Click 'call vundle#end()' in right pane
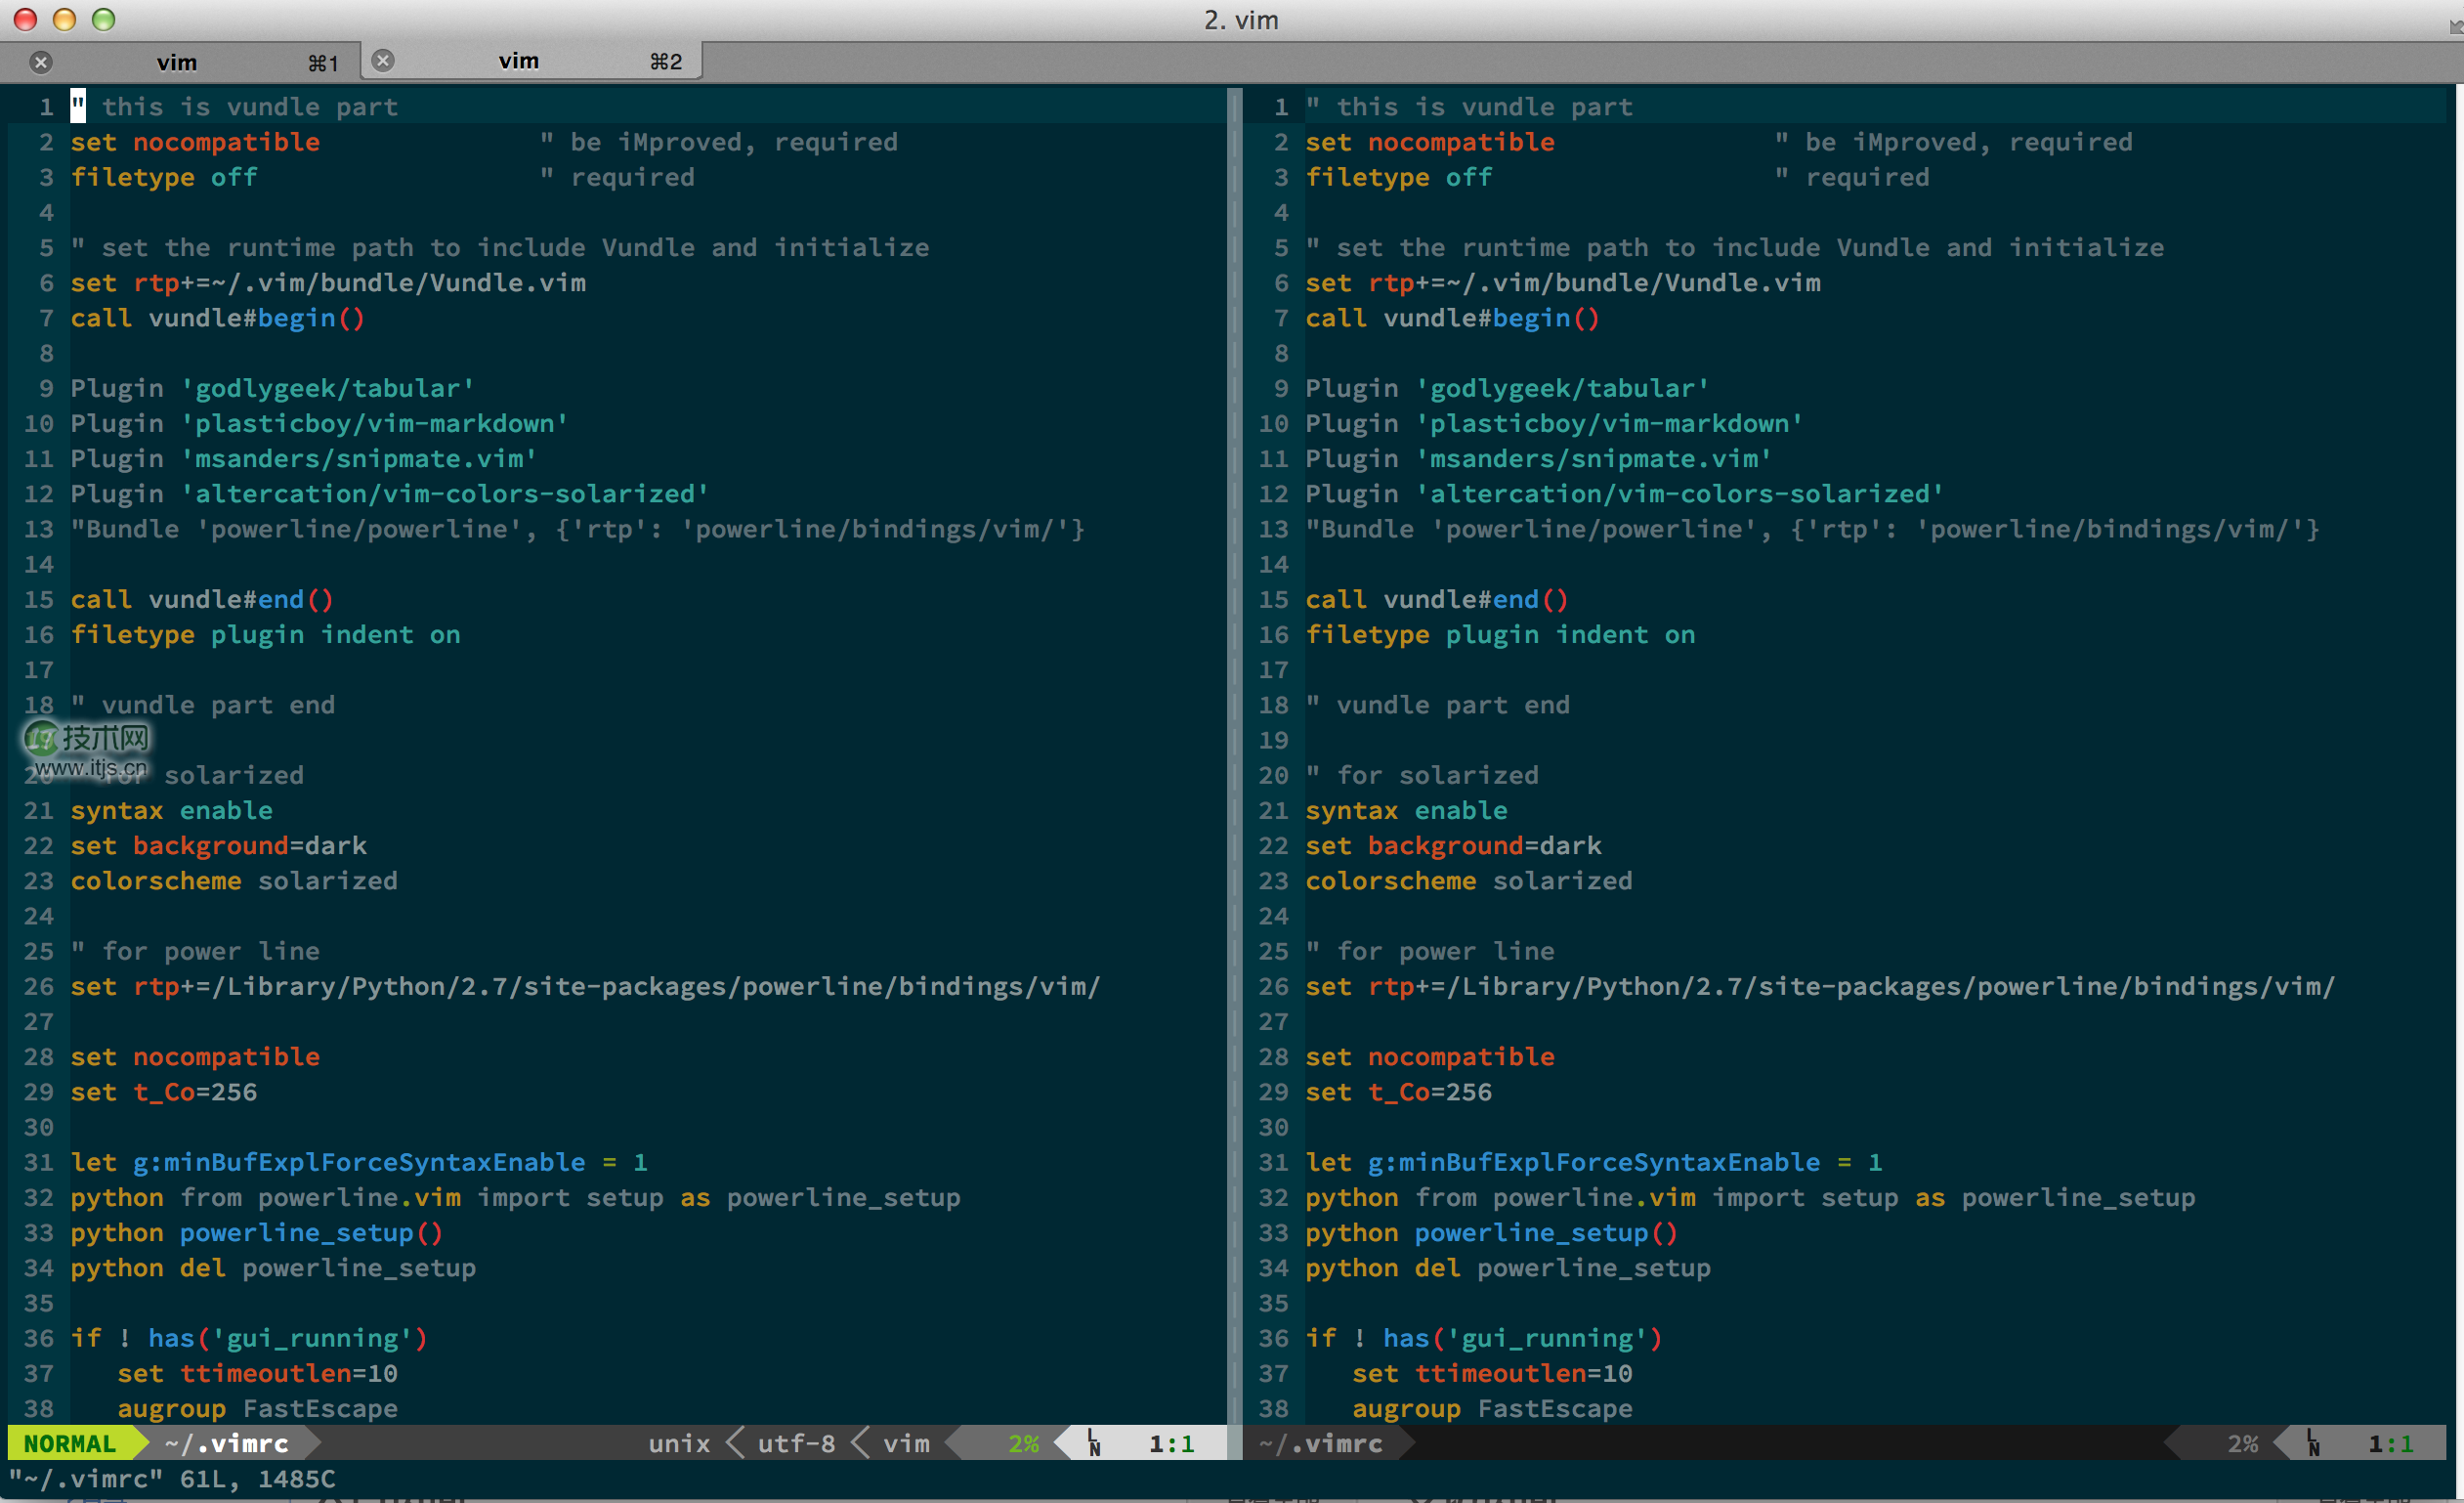 [x=1437, y=599]
